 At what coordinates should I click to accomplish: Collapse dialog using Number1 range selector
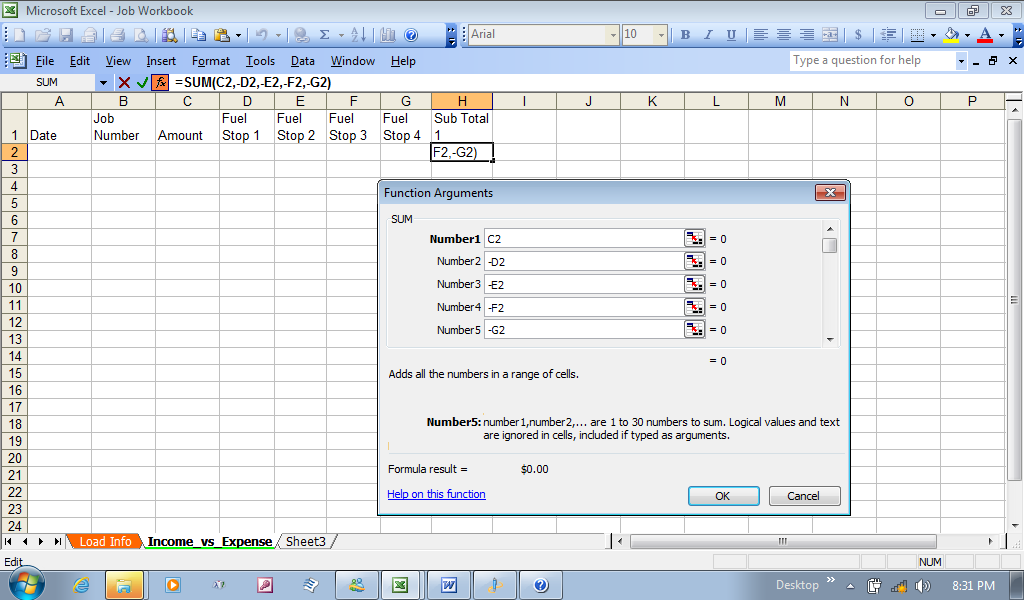coord(694,239)
